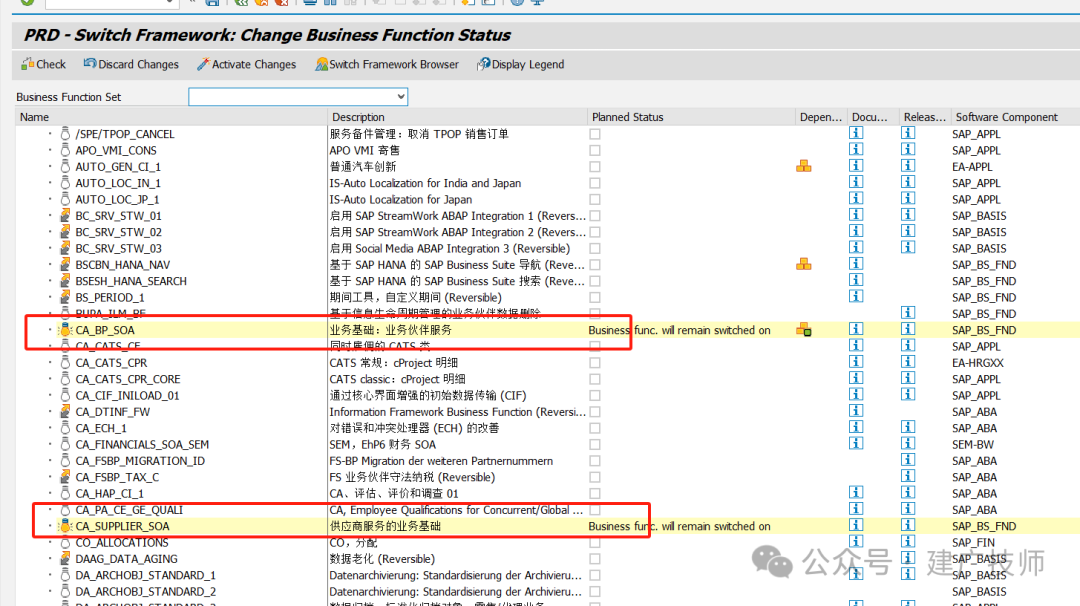1080x606 pixels.
Task: Open documentation icon for CA_DTINF_FW
Action: 855,411
